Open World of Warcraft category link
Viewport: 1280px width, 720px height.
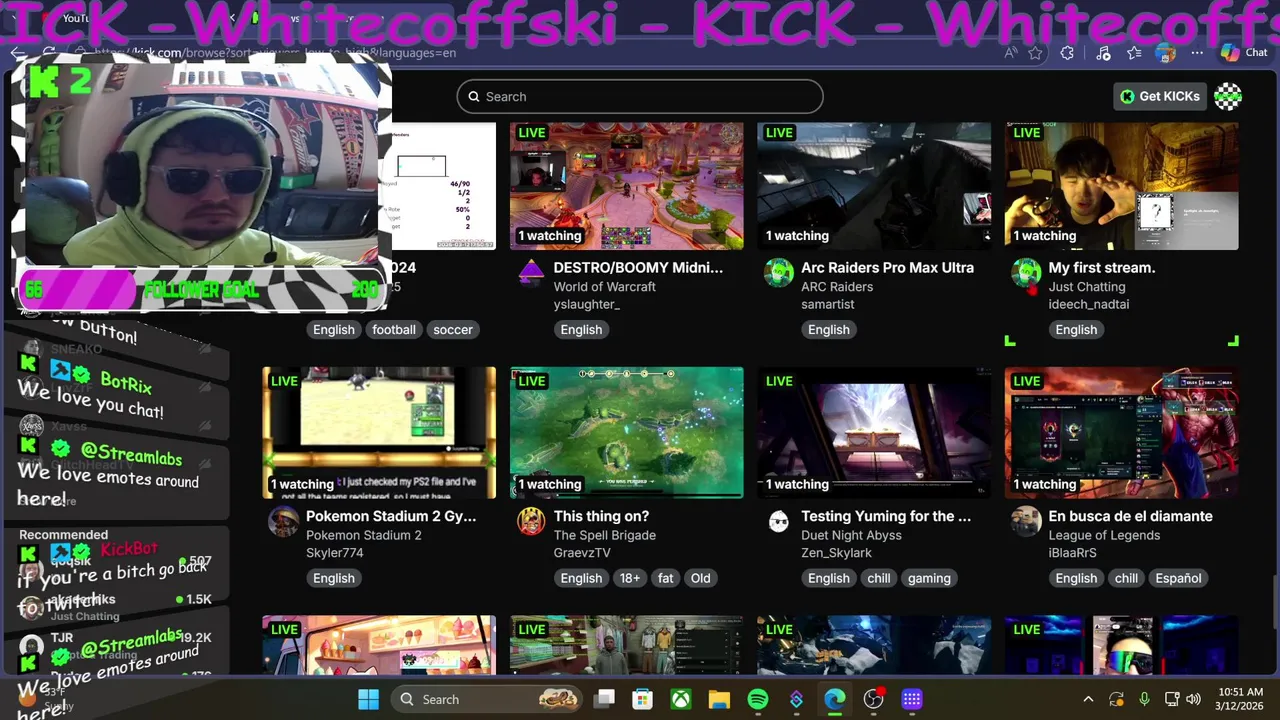click(605, 286)
